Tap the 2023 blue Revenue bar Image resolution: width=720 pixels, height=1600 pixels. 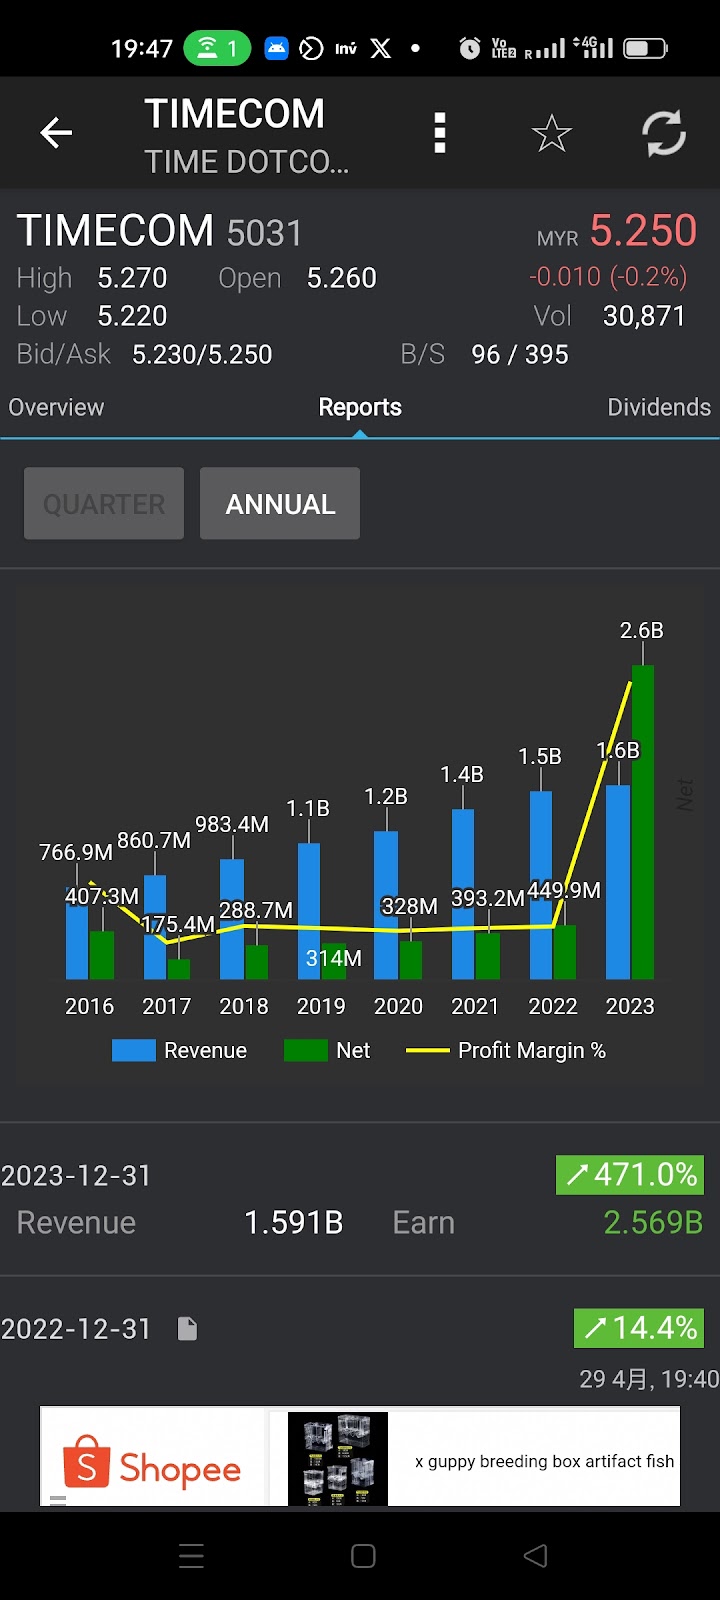point(618,882)
